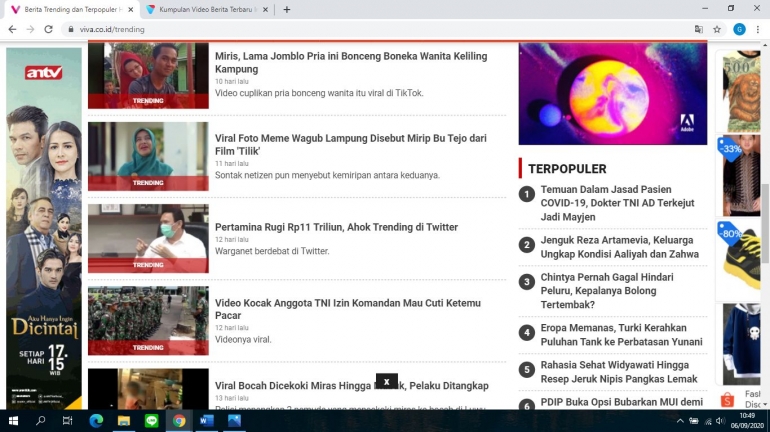Open the Photos app on the taskbar

pyautogui.click(x=234, y=421)
